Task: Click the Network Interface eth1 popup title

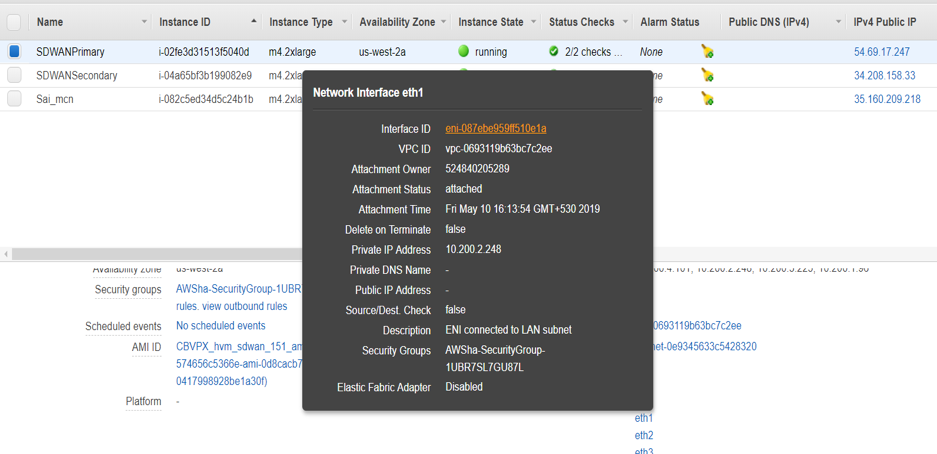Action: pos(369,93)
